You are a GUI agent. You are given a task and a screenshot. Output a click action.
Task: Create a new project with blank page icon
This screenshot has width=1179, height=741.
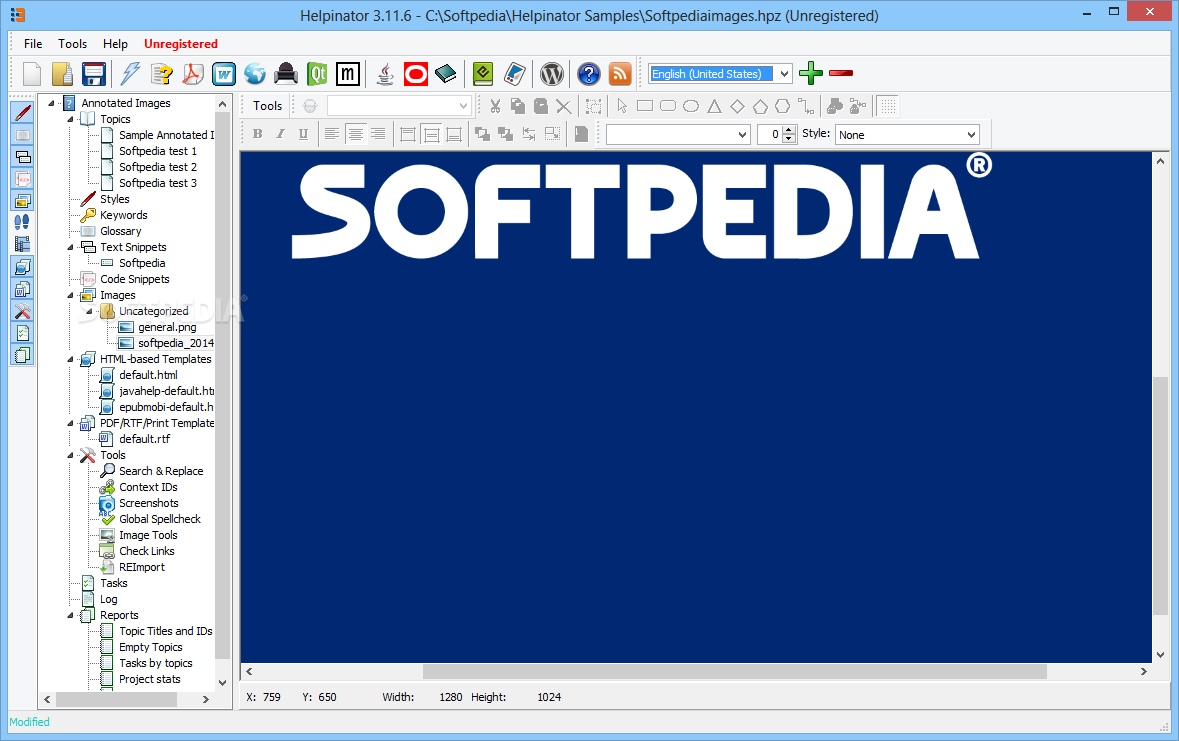pos(32,74)
